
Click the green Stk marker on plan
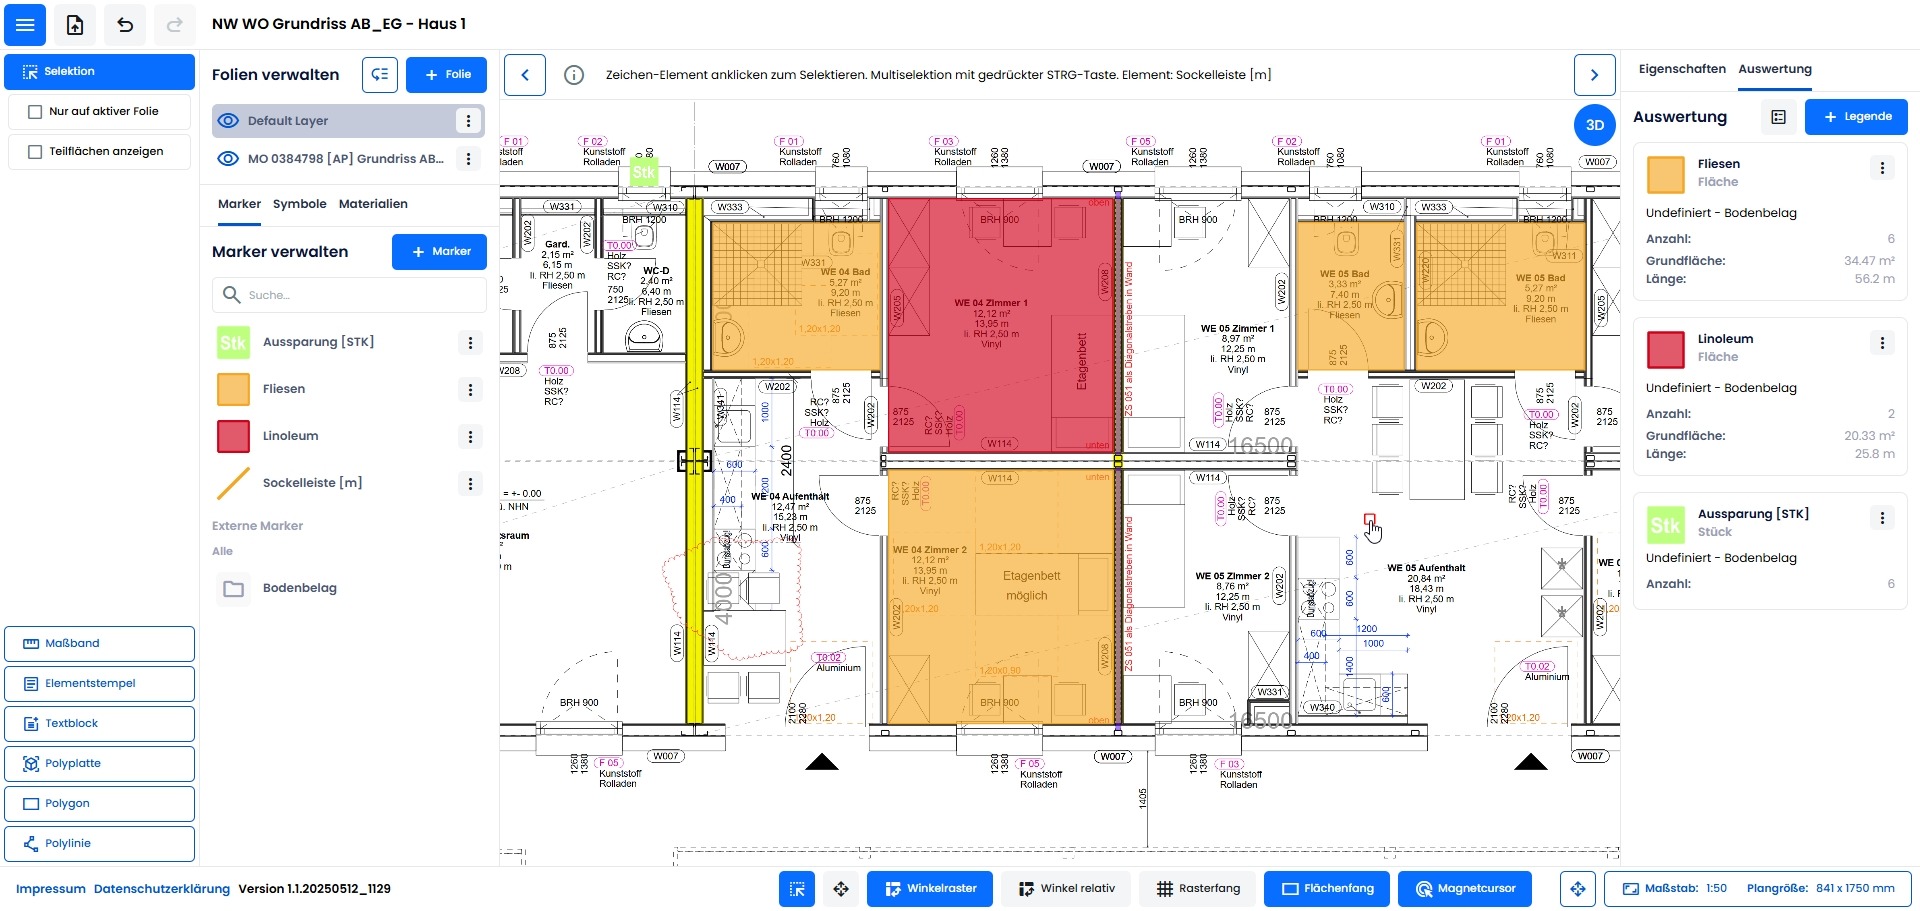click(x=644, y=173)
